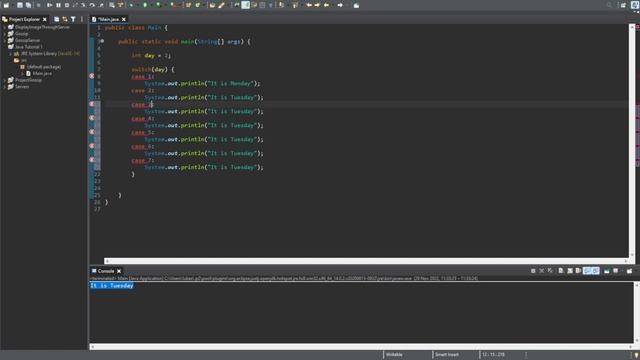The height and width of the screenshot is (360, 640).
Task: Click the Console vertical scrollbar
Action: [x=636, y=312]
